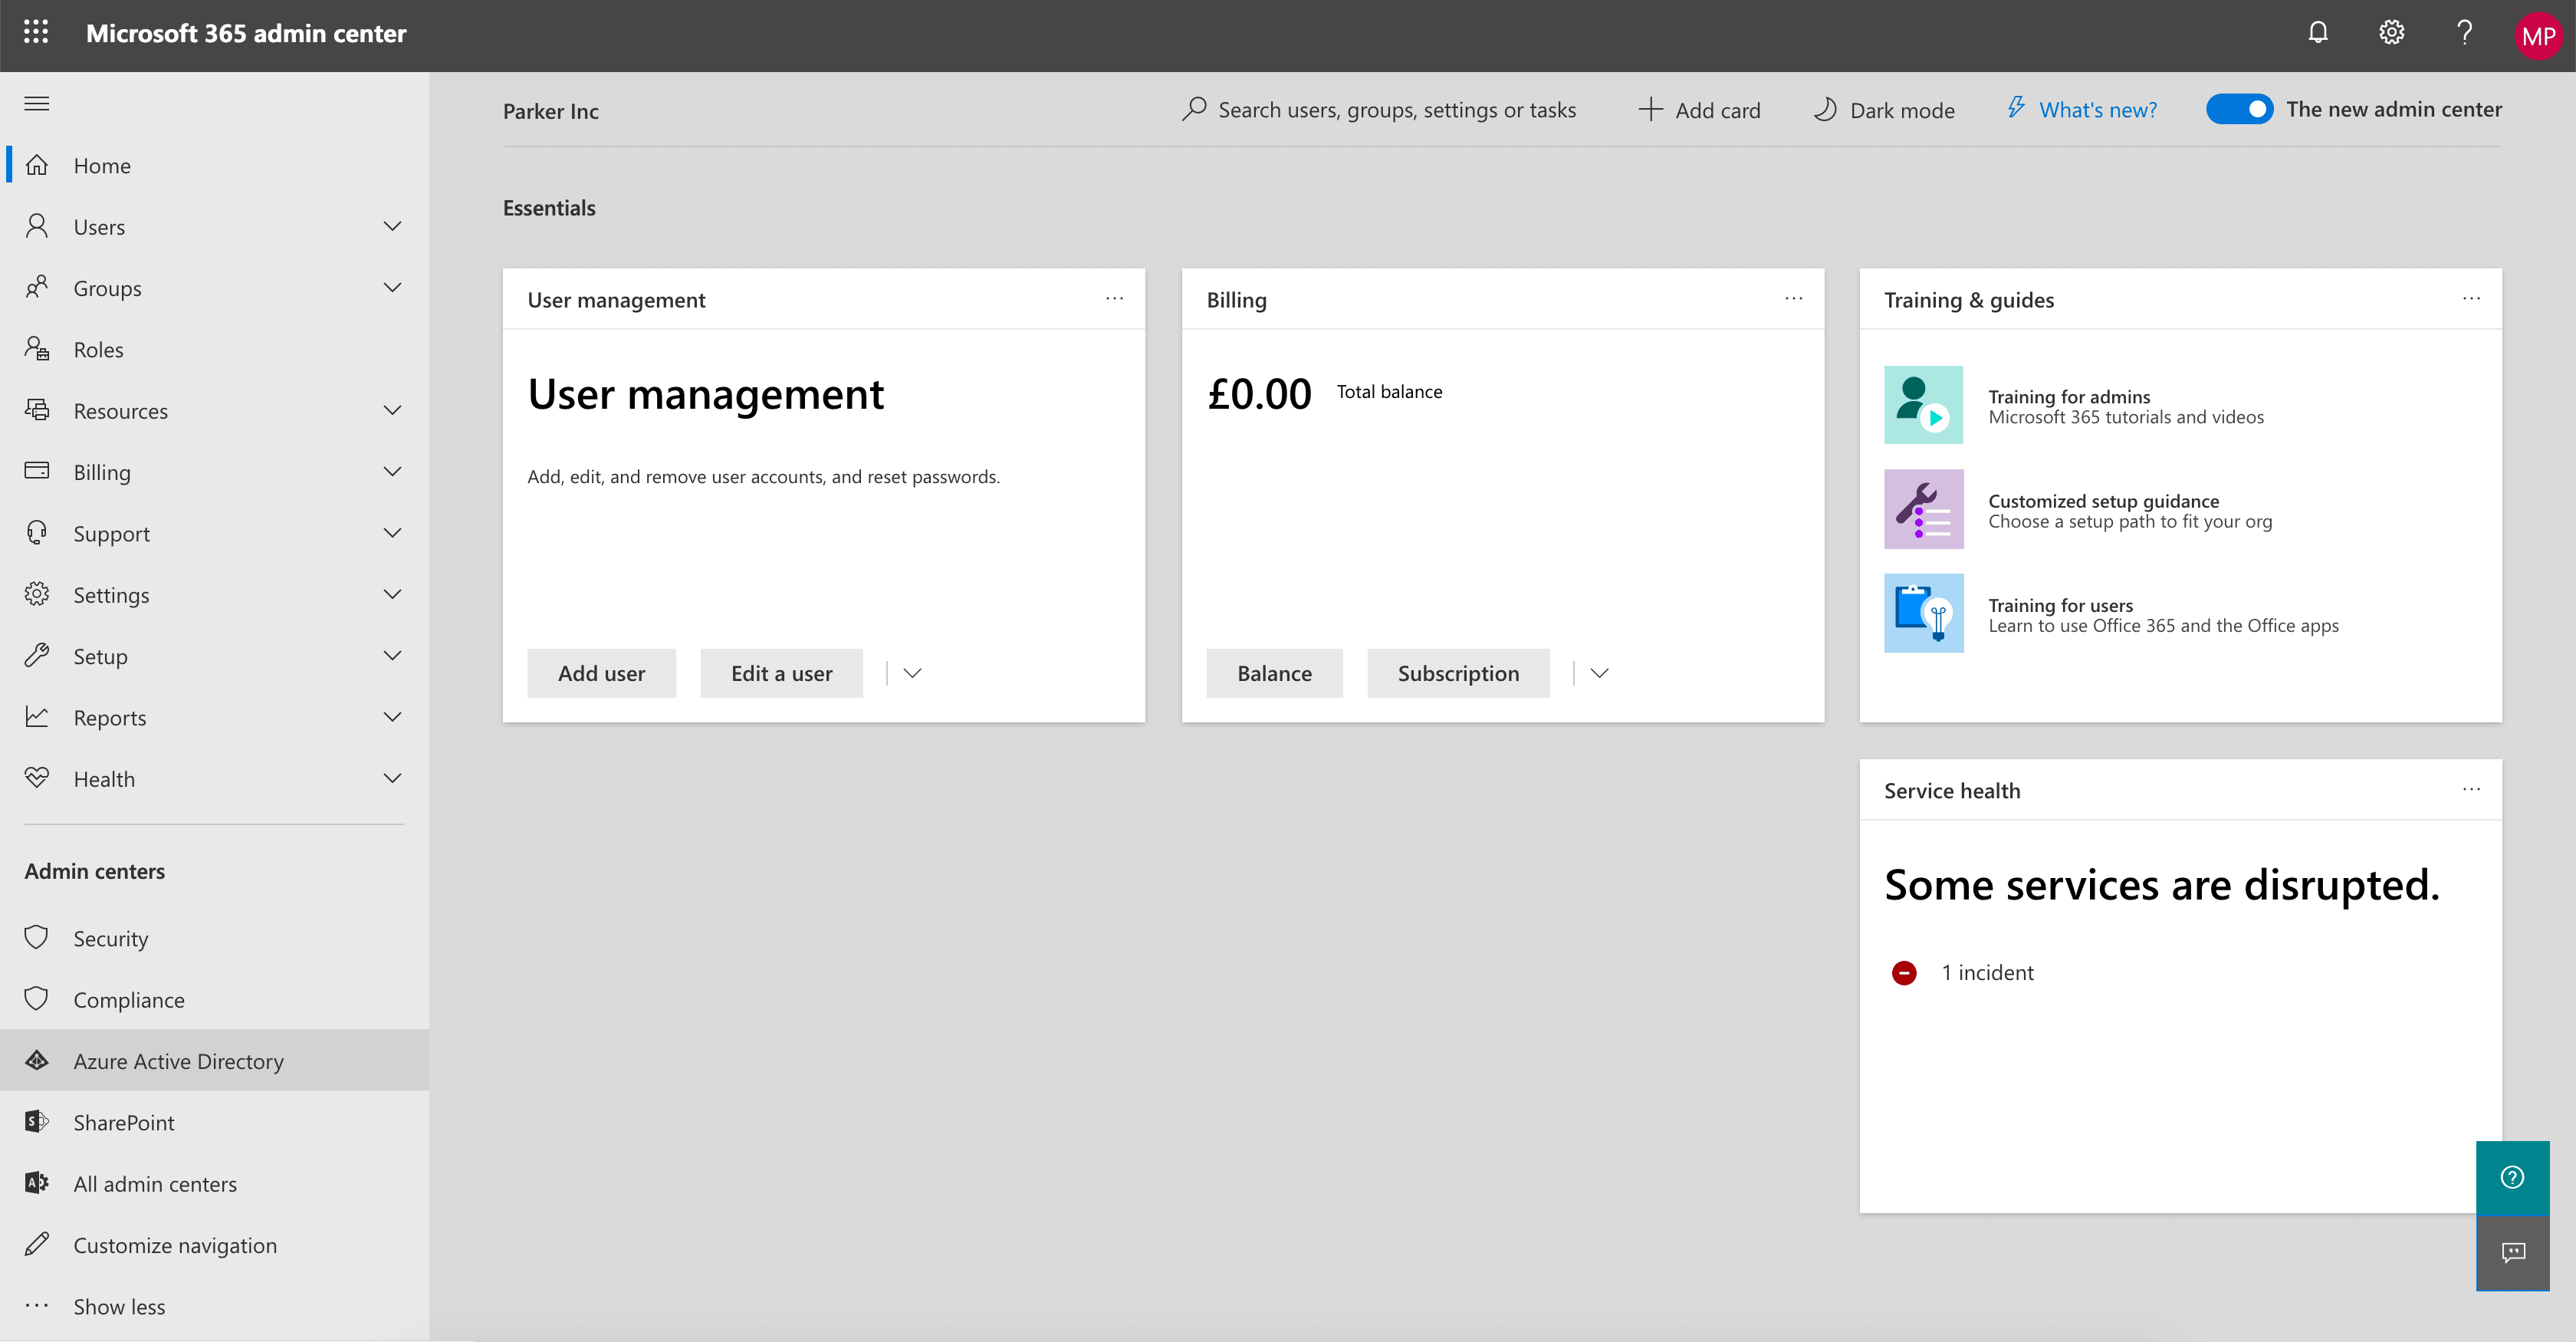Open settings gear in top bar
Screen dimensions: 2576x1342
click(2391, 33)
